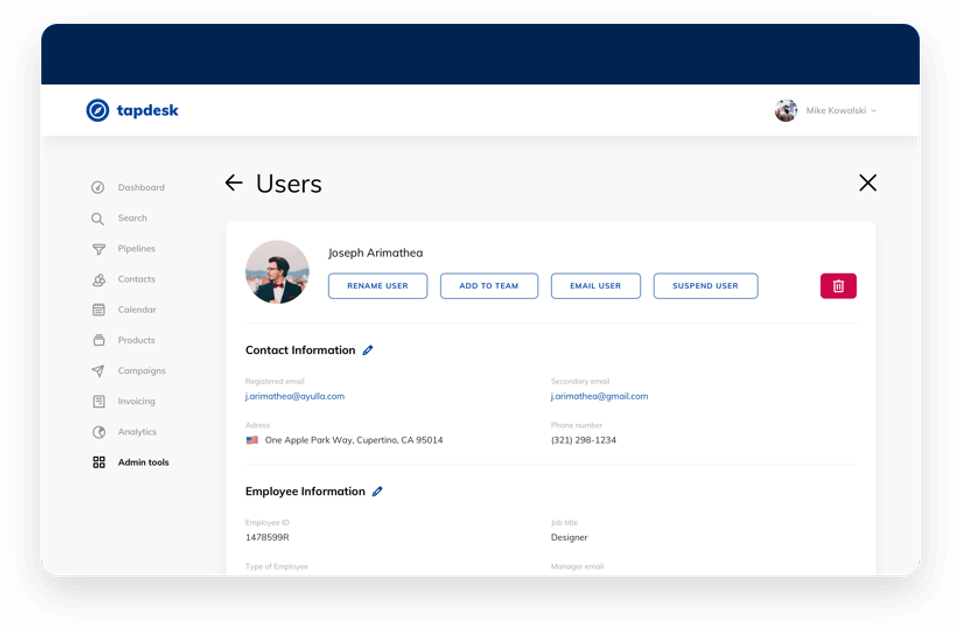The width and height of the screenshot is (960, 632).
Task: Click the Joseph Arimathea name text
Action: (x=375, y=253)
